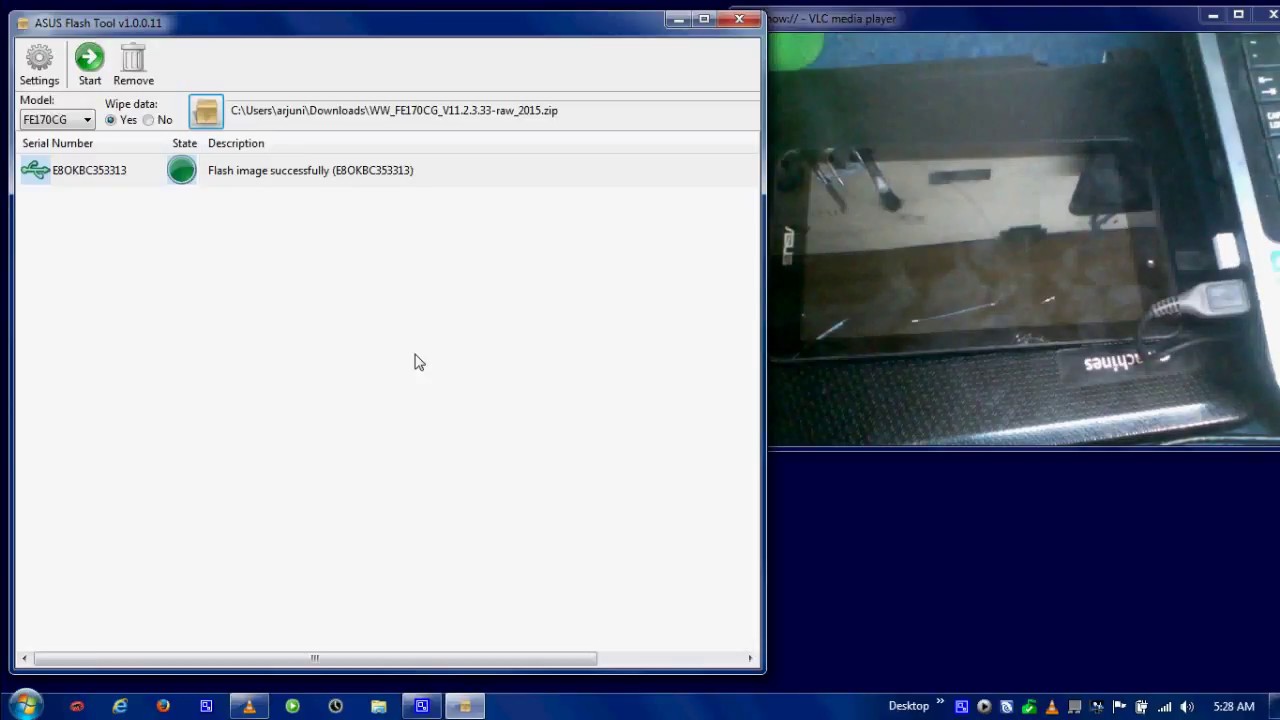Click the scroll left arrow
The height and width of the screenshot is (720, 1280).
tap(25, 658)
